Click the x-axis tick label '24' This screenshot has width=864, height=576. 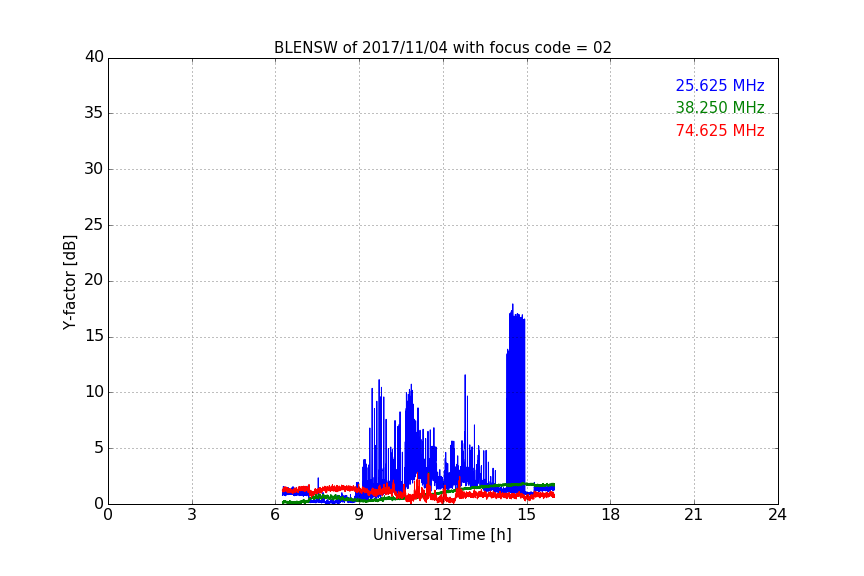click(777, 515)
